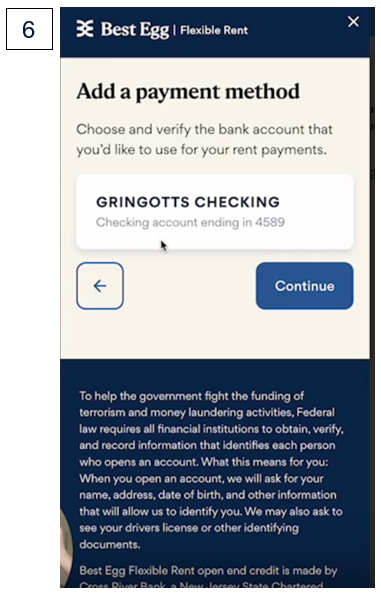Click the 'Add a payment method' heading
The width and height of the screenshot is (381, 595).
(188, 92)
